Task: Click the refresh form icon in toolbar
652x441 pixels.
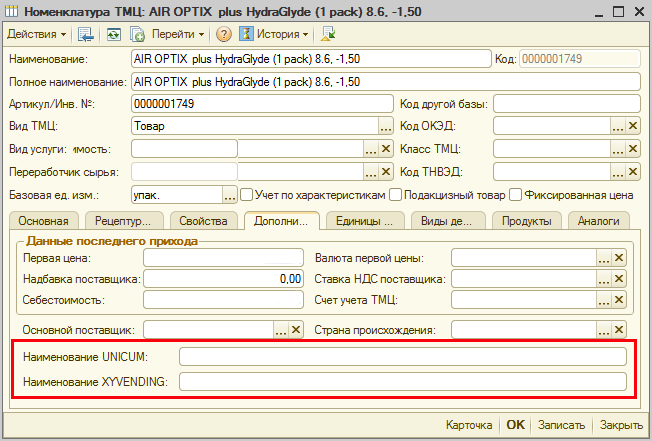Action: click(114, 34)
